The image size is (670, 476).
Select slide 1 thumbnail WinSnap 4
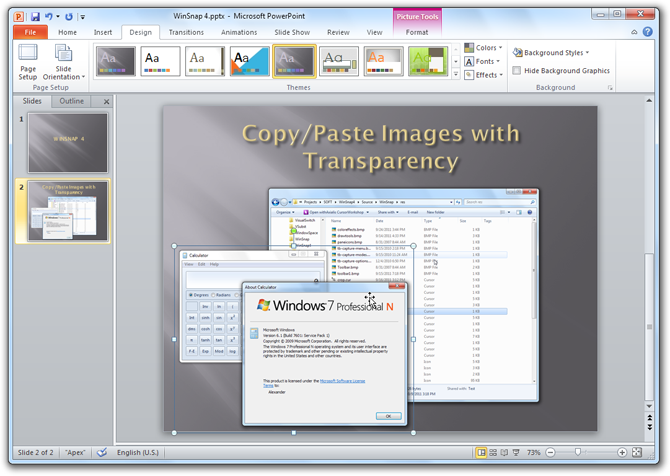tap(68, 143)
